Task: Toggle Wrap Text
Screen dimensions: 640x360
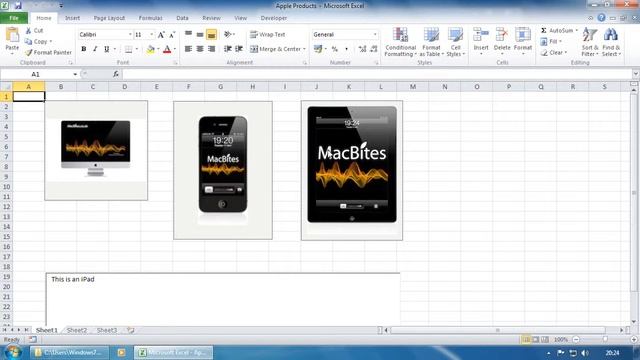Action: coord(268,35)
